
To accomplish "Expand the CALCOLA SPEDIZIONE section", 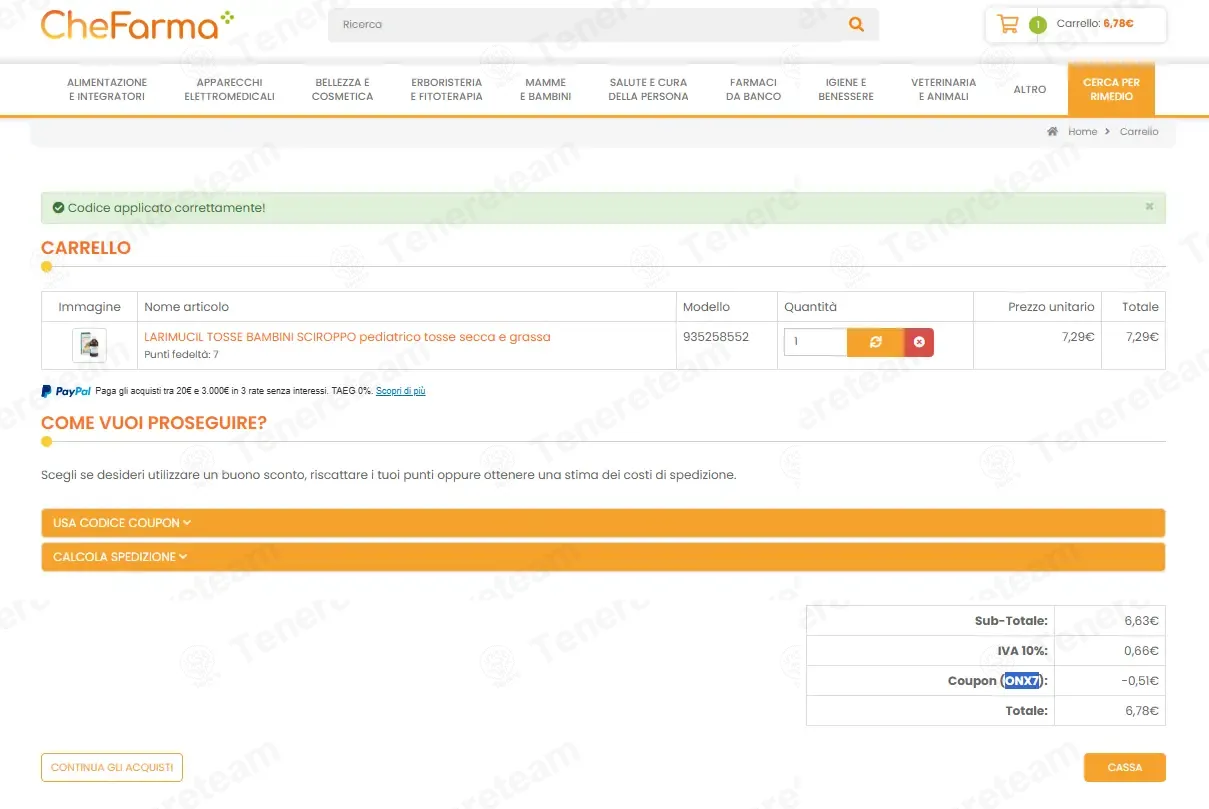I will (603, 557).
